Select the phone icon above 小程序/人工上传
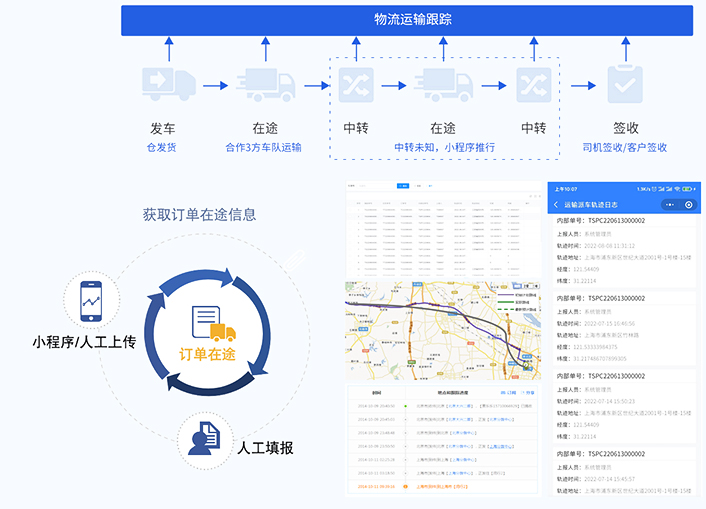Screen dimensions: 706x509 pos(91,301)
